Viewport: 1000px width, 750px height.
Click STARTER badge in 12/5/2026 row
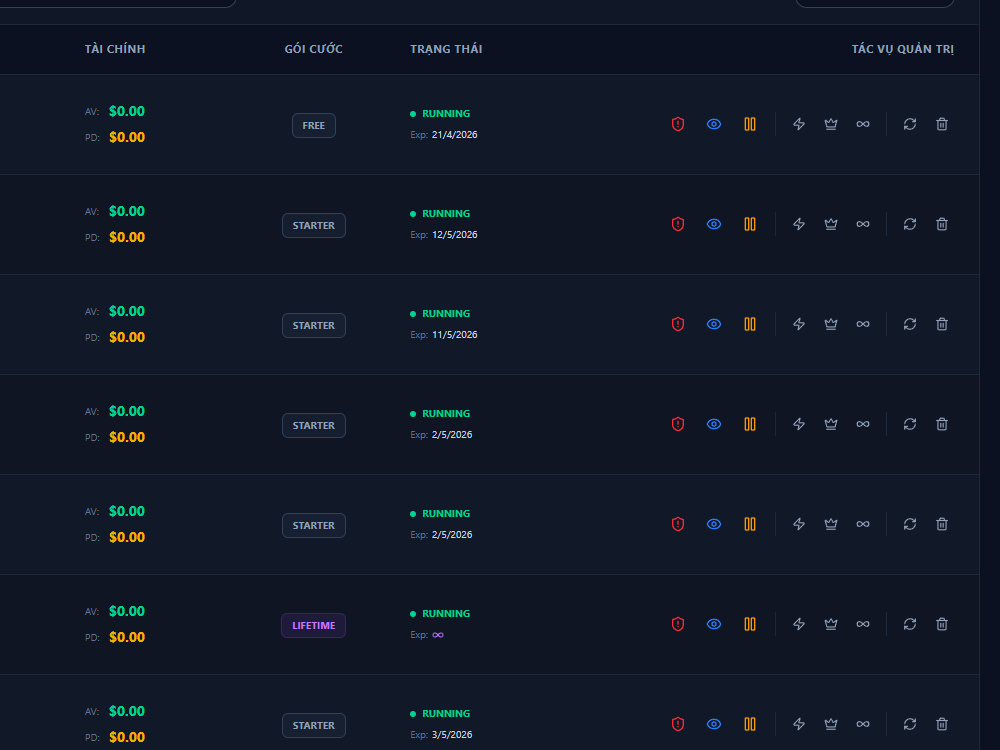click(x=314, y=226)
